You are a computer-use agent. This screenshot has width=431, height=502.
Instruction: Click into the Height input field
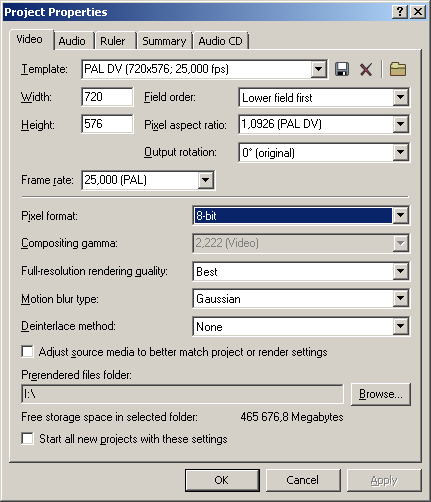107,124
